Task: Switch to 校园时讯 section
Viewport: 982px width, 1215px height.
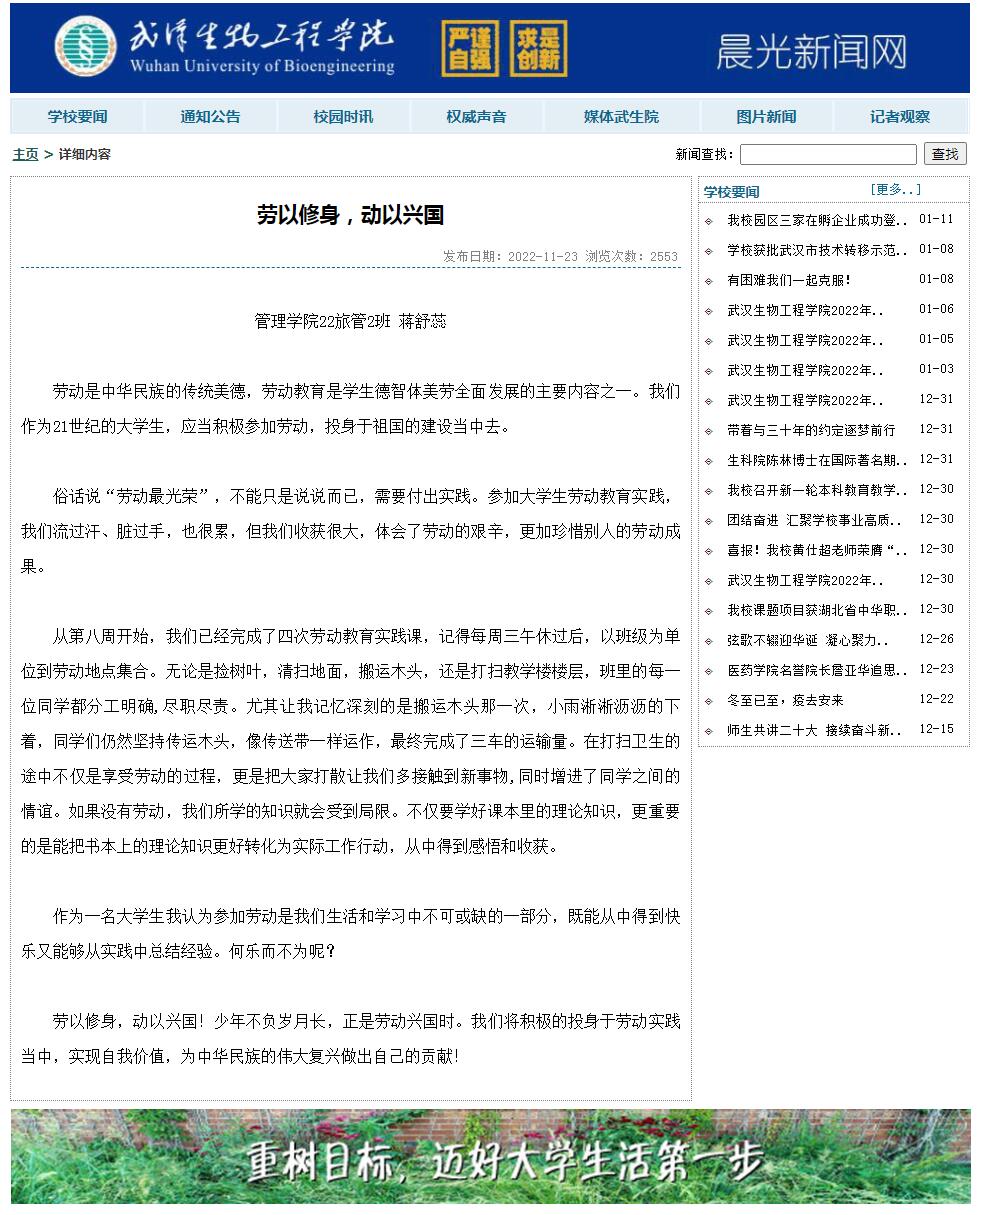Action: pos(343,117)
